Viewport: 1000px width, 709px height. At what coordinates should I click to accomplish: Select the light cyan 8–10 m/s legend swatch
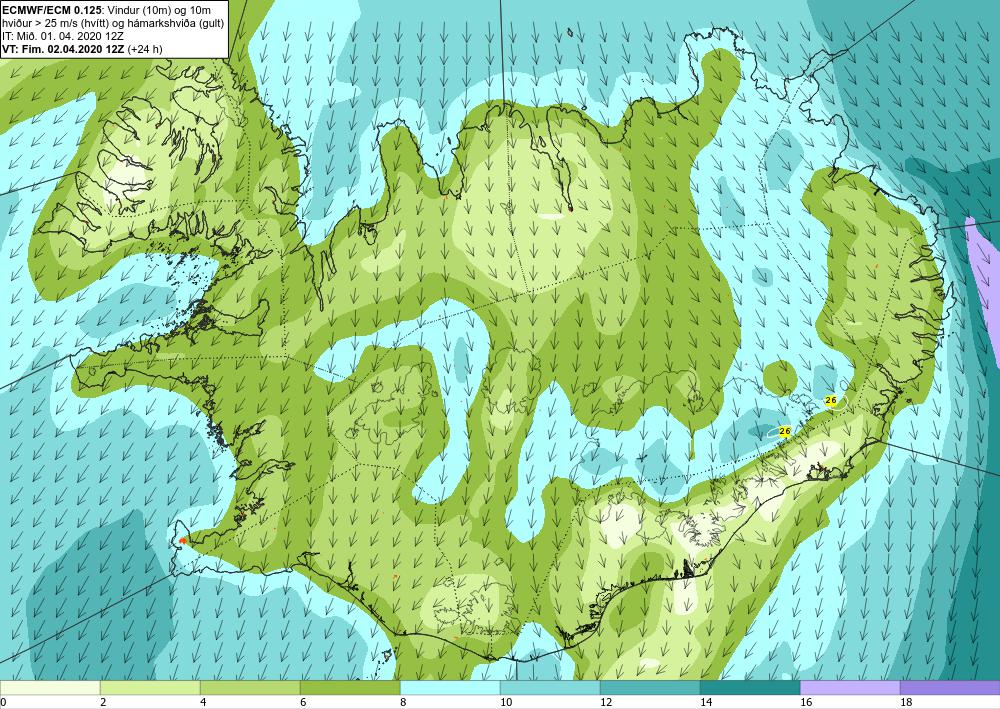tap(450, 688)
